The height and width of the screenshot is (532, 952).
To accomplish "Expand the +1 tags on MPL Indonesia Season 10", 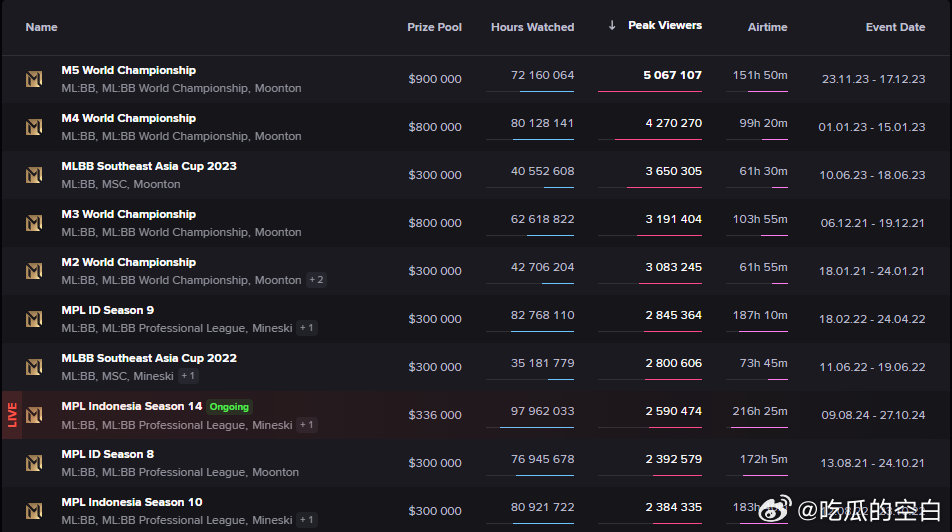I will (x=307, y=520).
